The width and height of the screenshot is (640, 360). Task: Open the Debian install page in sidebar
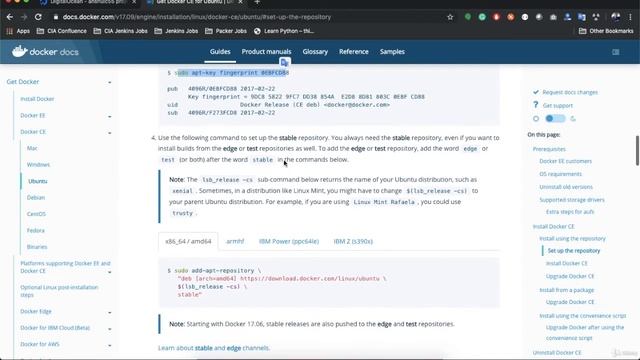(x=36, y=198)
